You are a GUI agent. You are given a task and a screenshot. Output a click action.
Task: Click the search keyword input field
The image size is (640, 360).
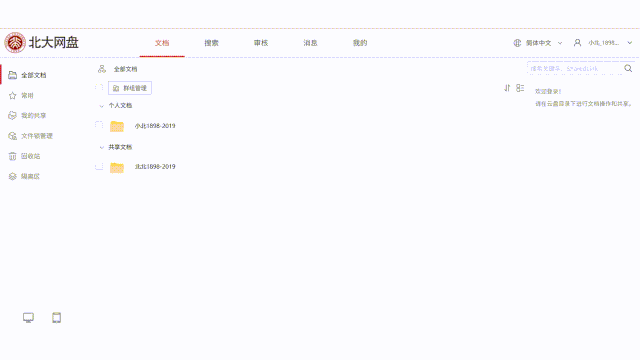[x=575, y=69]
